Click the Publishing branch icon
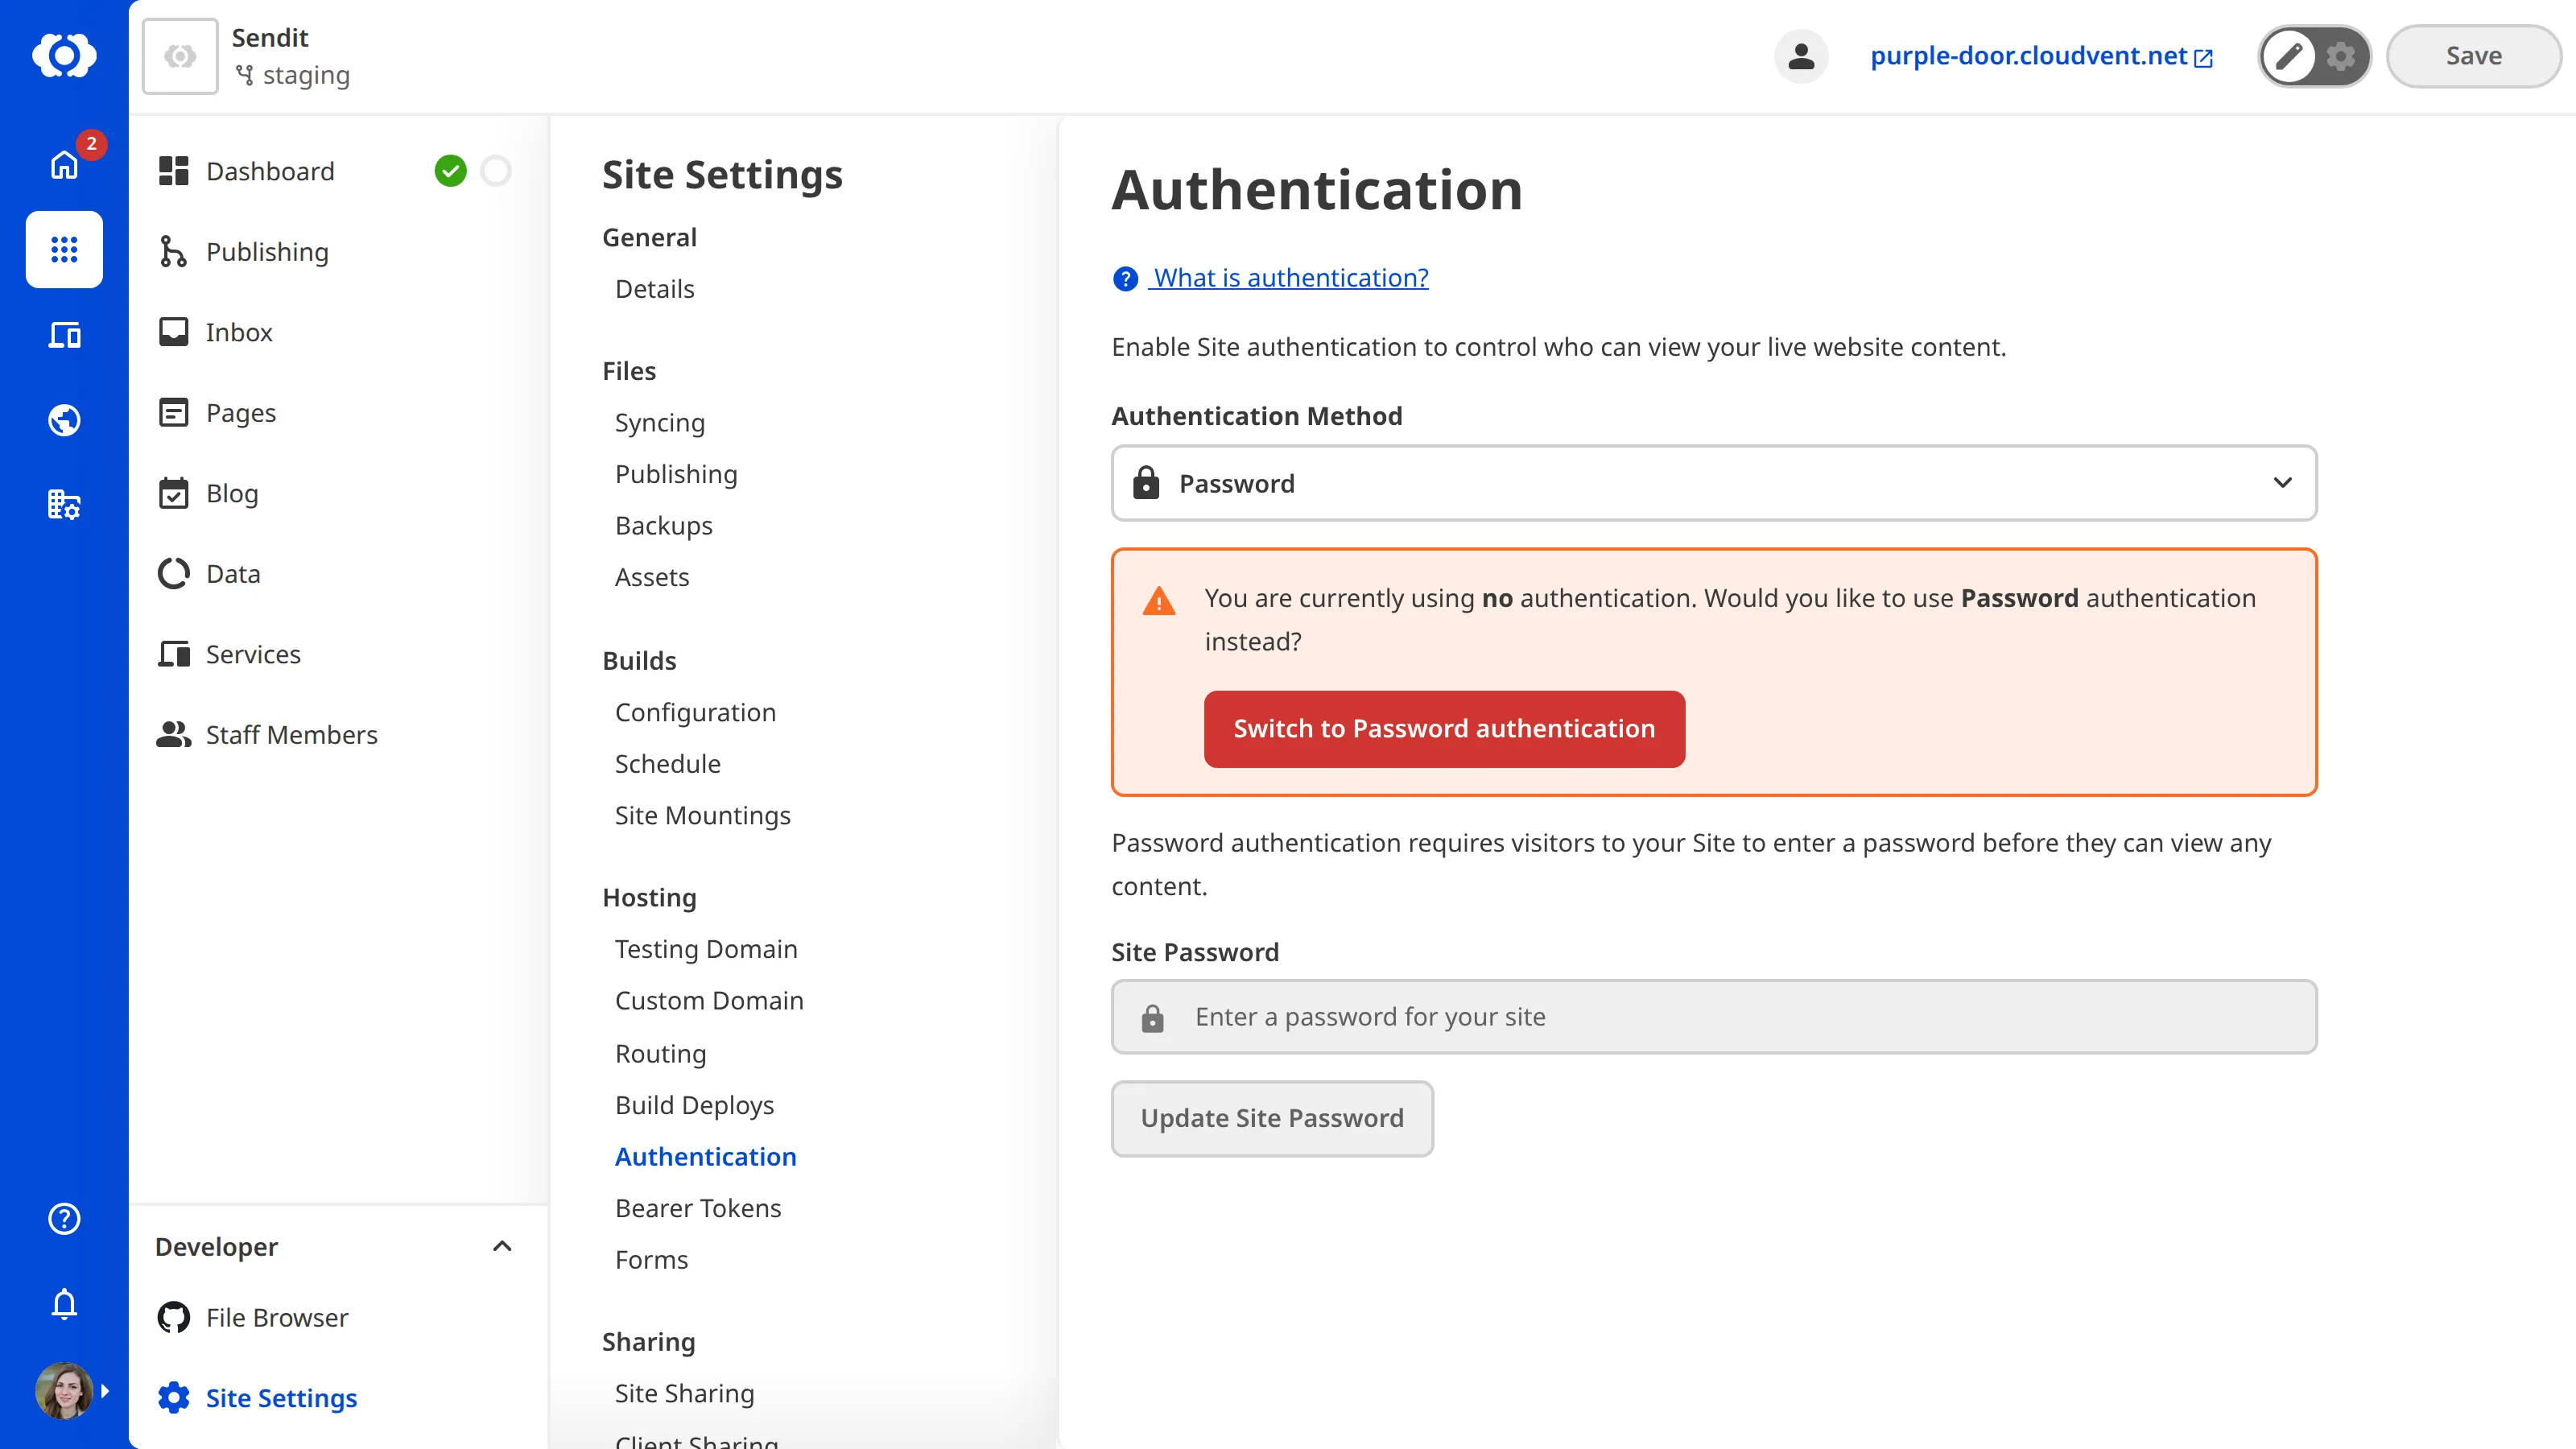Image resolution: width=2576 pixels, height=1449 pixels. (174, 252)
